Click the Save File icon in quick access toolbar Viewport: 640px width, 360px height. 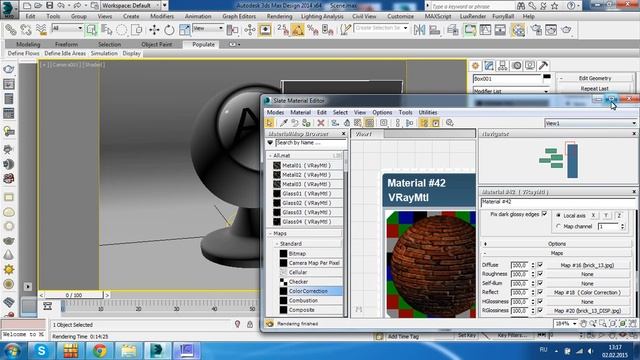(x=49, y=5)
